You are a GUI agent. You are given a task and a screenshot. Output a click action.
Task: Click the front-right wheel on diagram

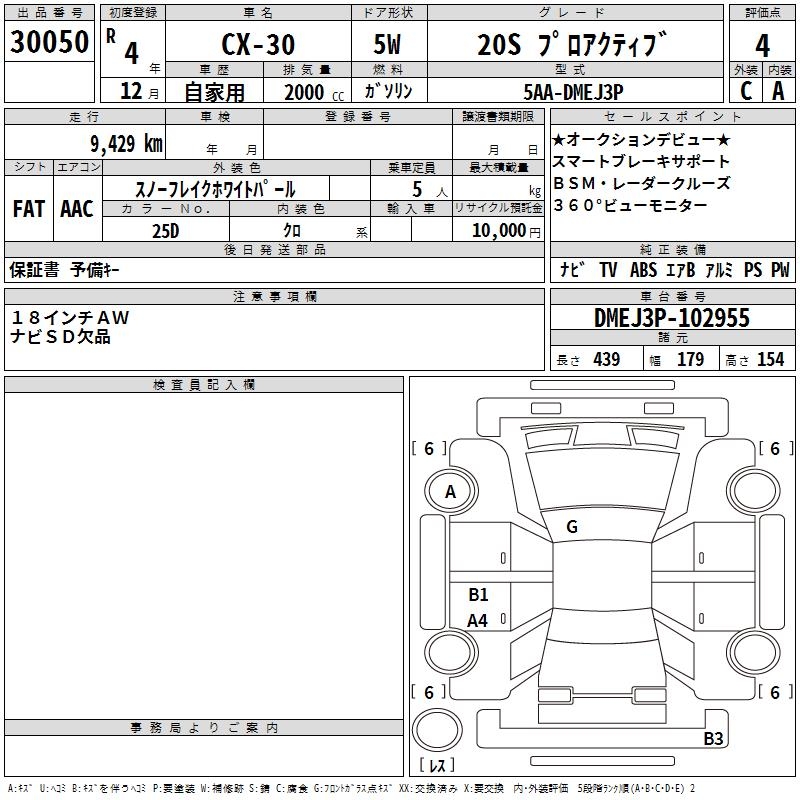(754, 491)
